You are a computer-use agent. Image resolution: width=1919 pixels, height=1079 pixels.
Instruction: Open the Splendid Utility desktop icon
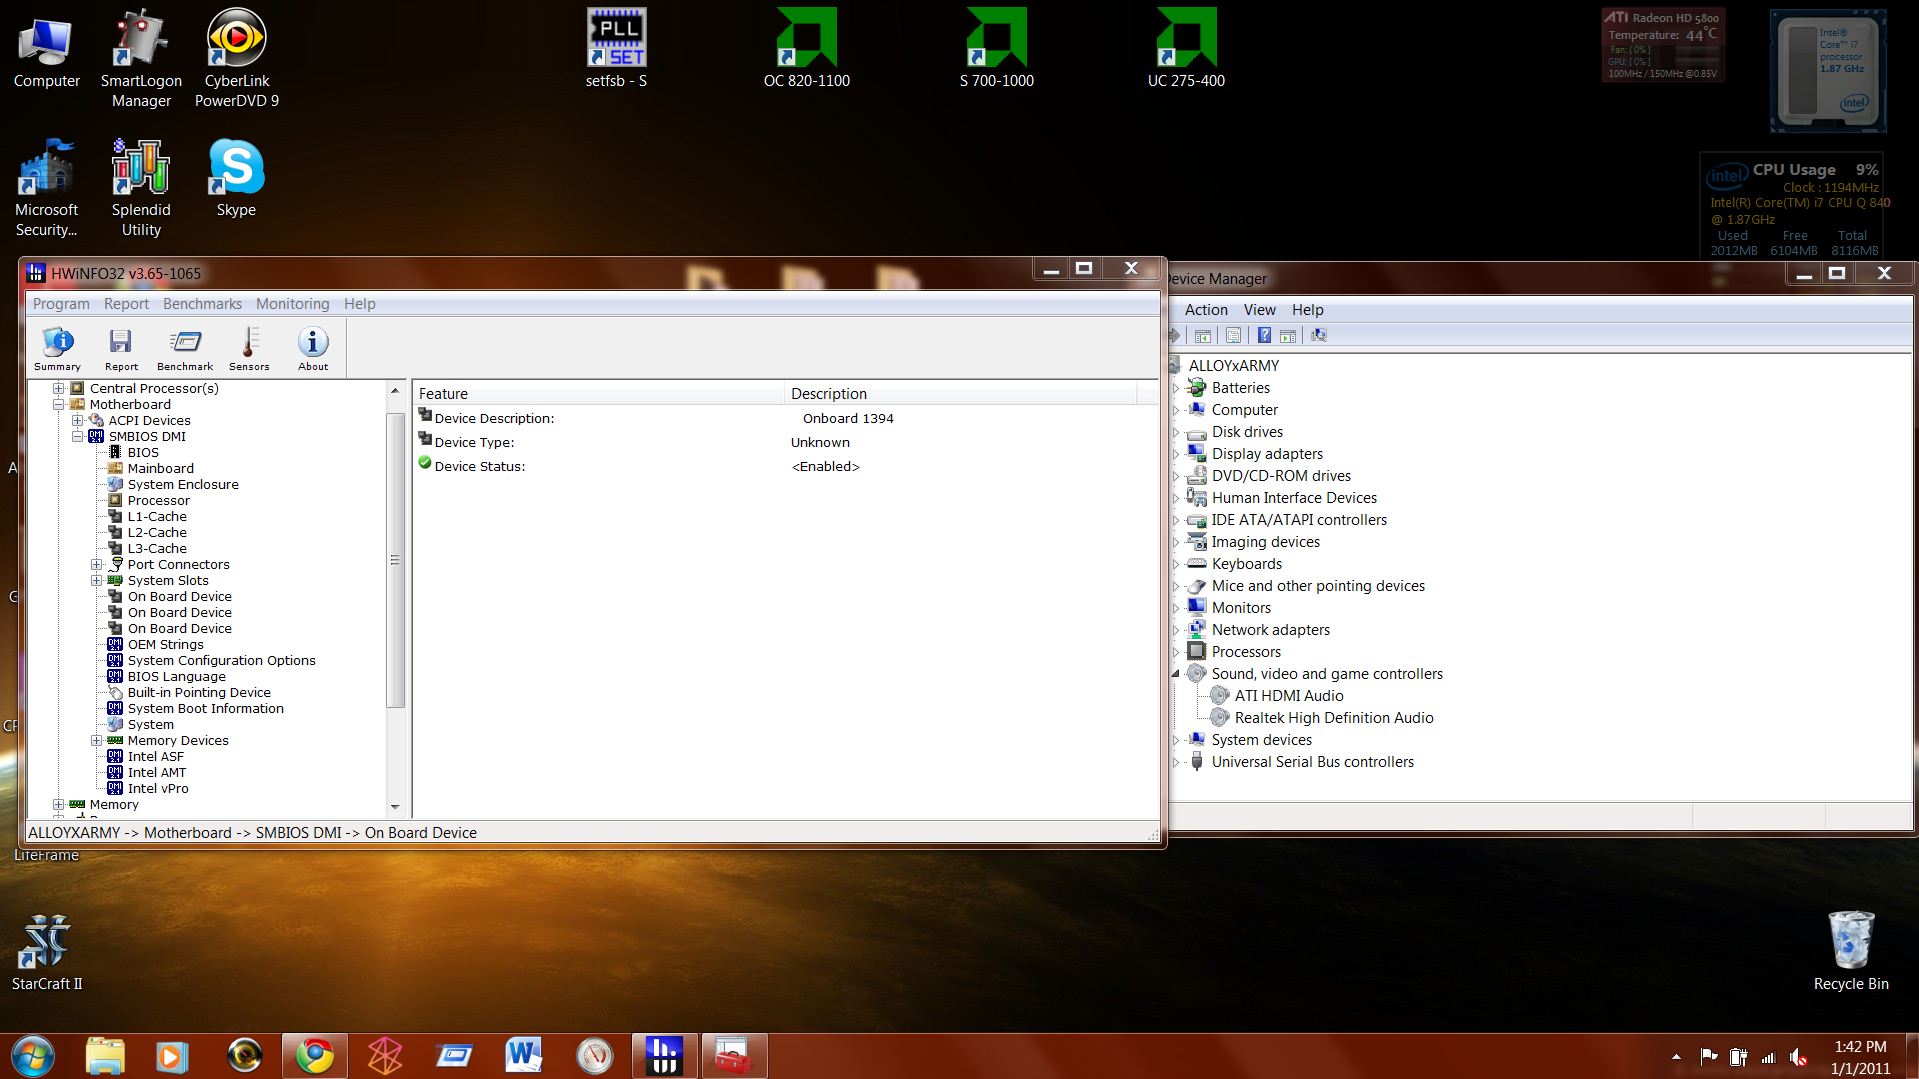tap(141, 188)
